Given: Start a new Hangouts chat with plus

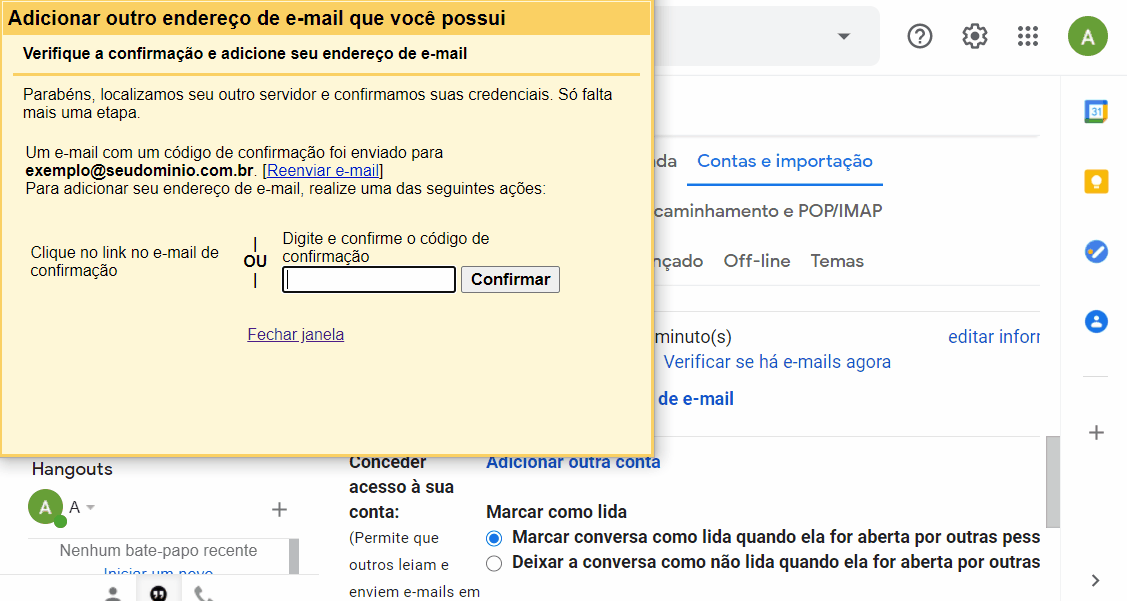Looking at the screenshot, I should click(x=279, y=510).
